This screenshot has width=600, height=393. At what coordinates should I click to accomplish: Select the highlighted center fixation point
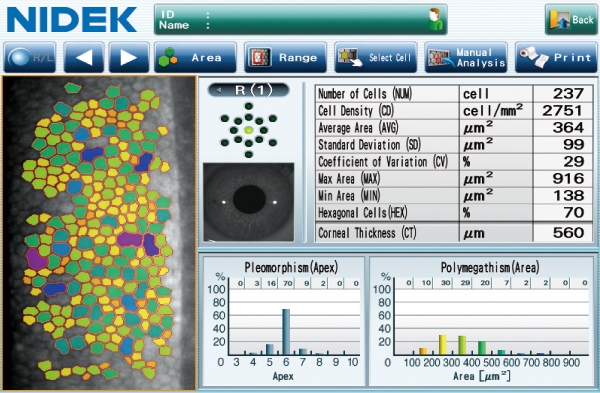(x=249, y=130)
